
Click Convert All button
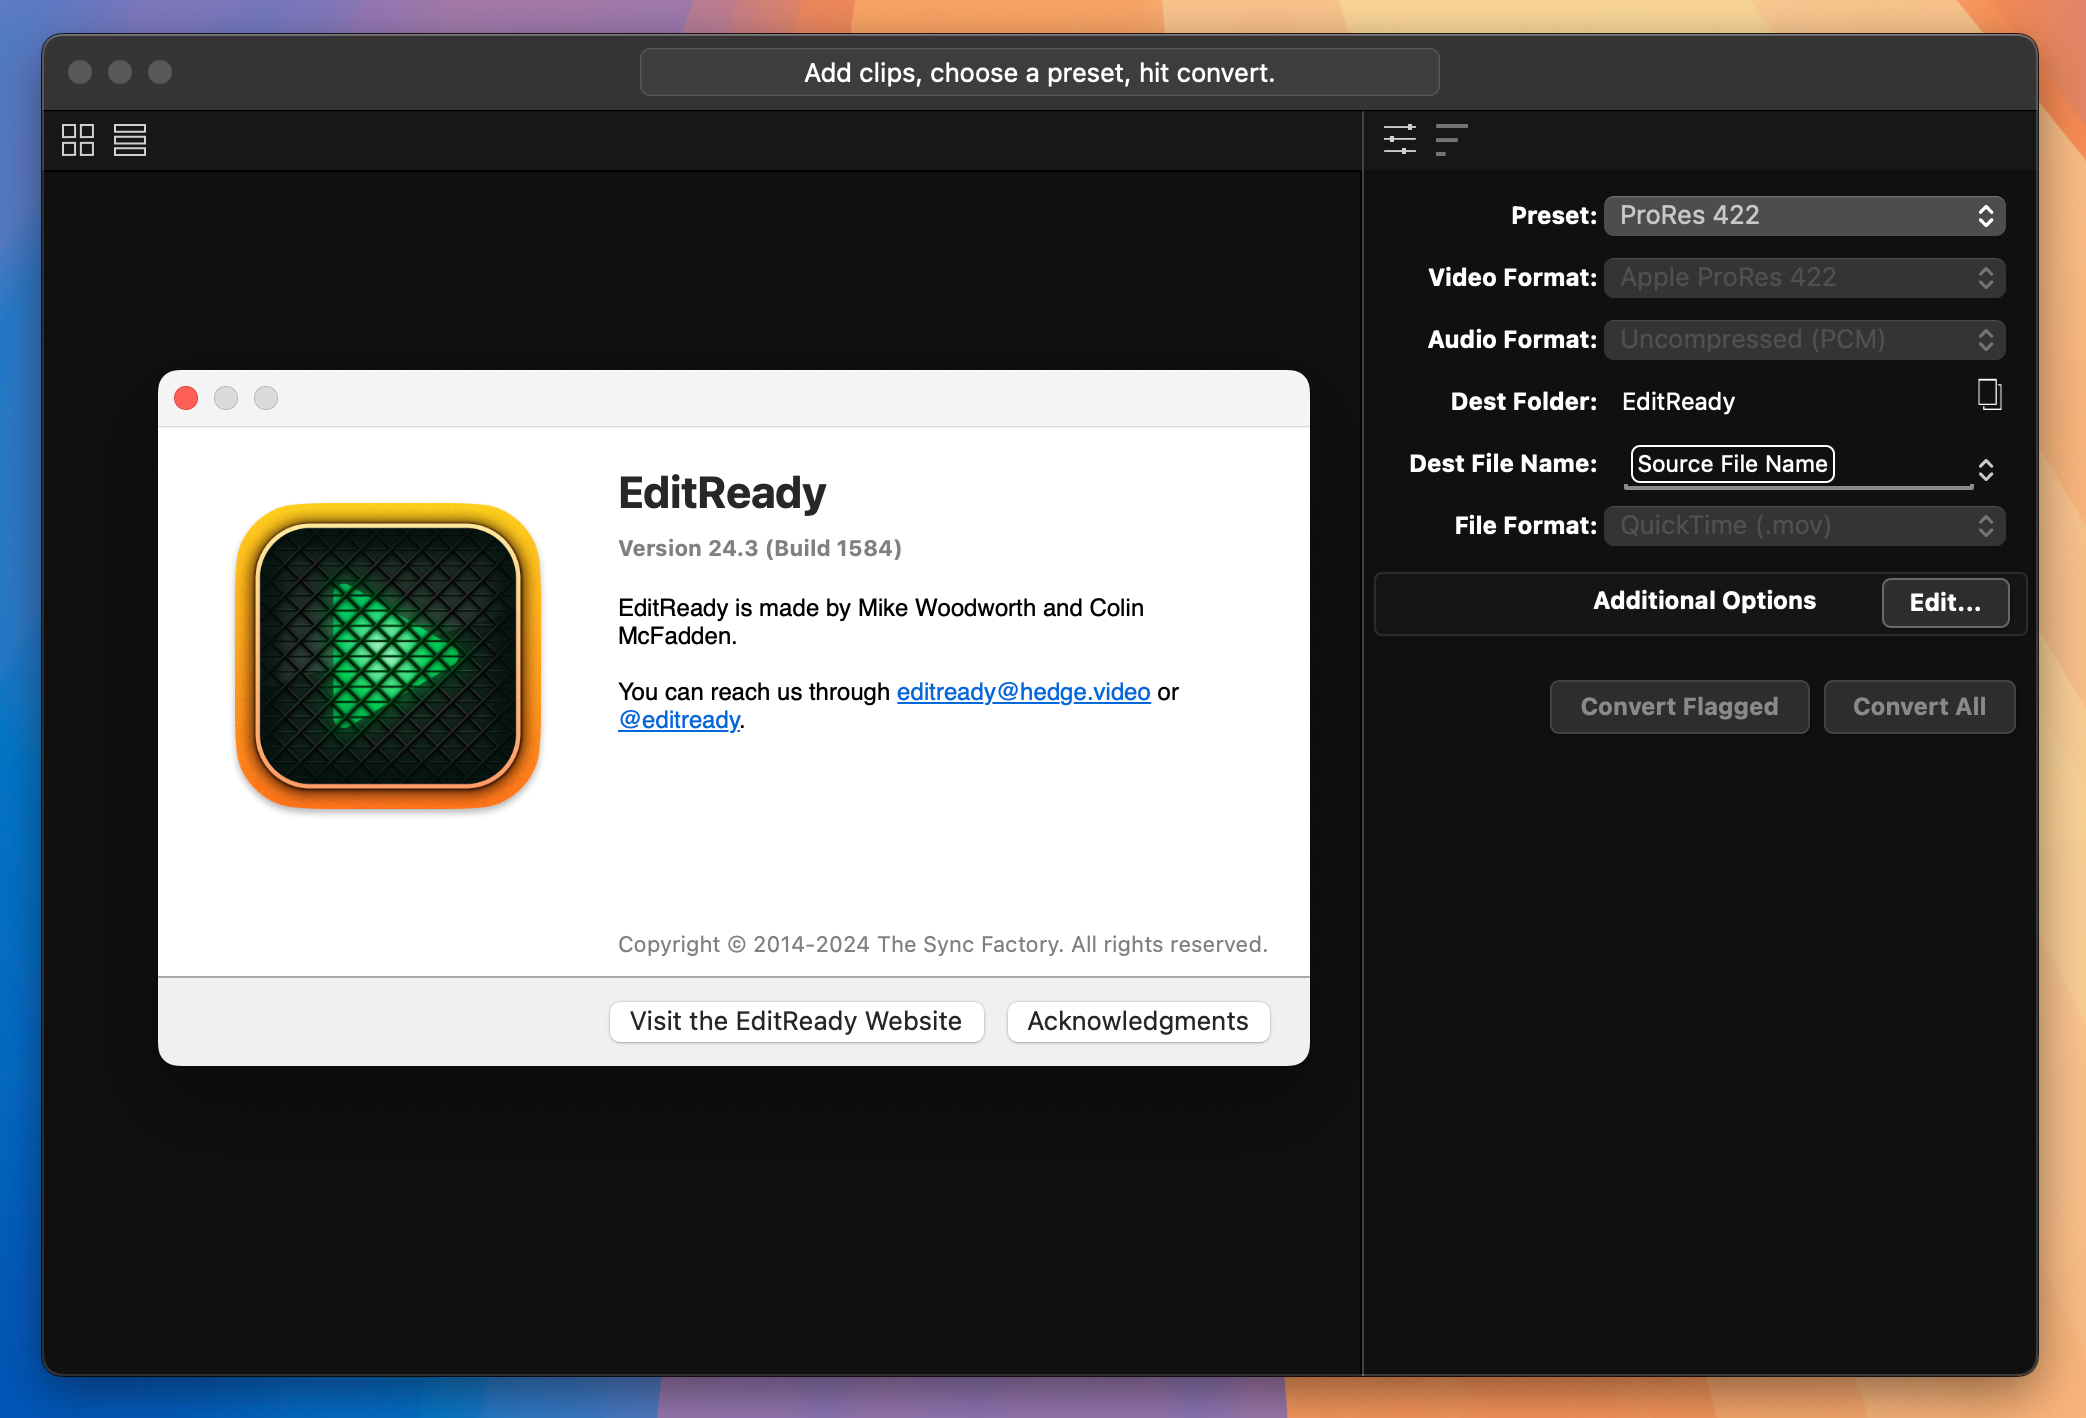point(1918,706)
